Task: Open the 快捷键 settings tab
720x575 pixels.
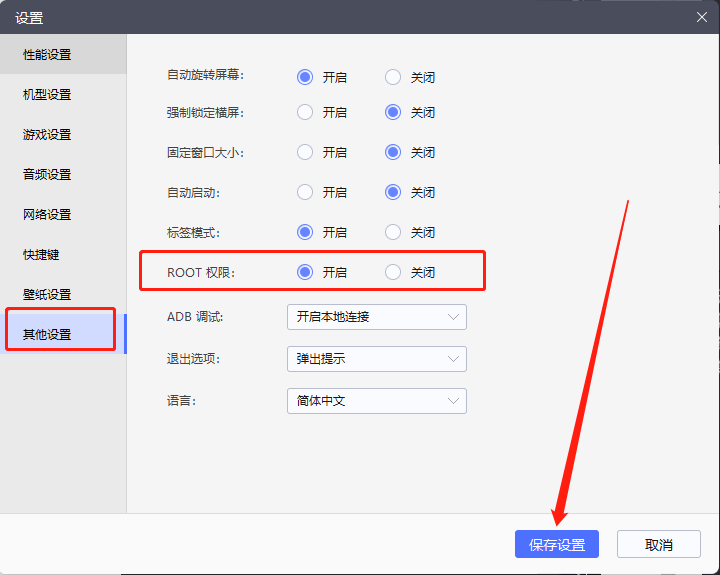Action: pos(63,254)
